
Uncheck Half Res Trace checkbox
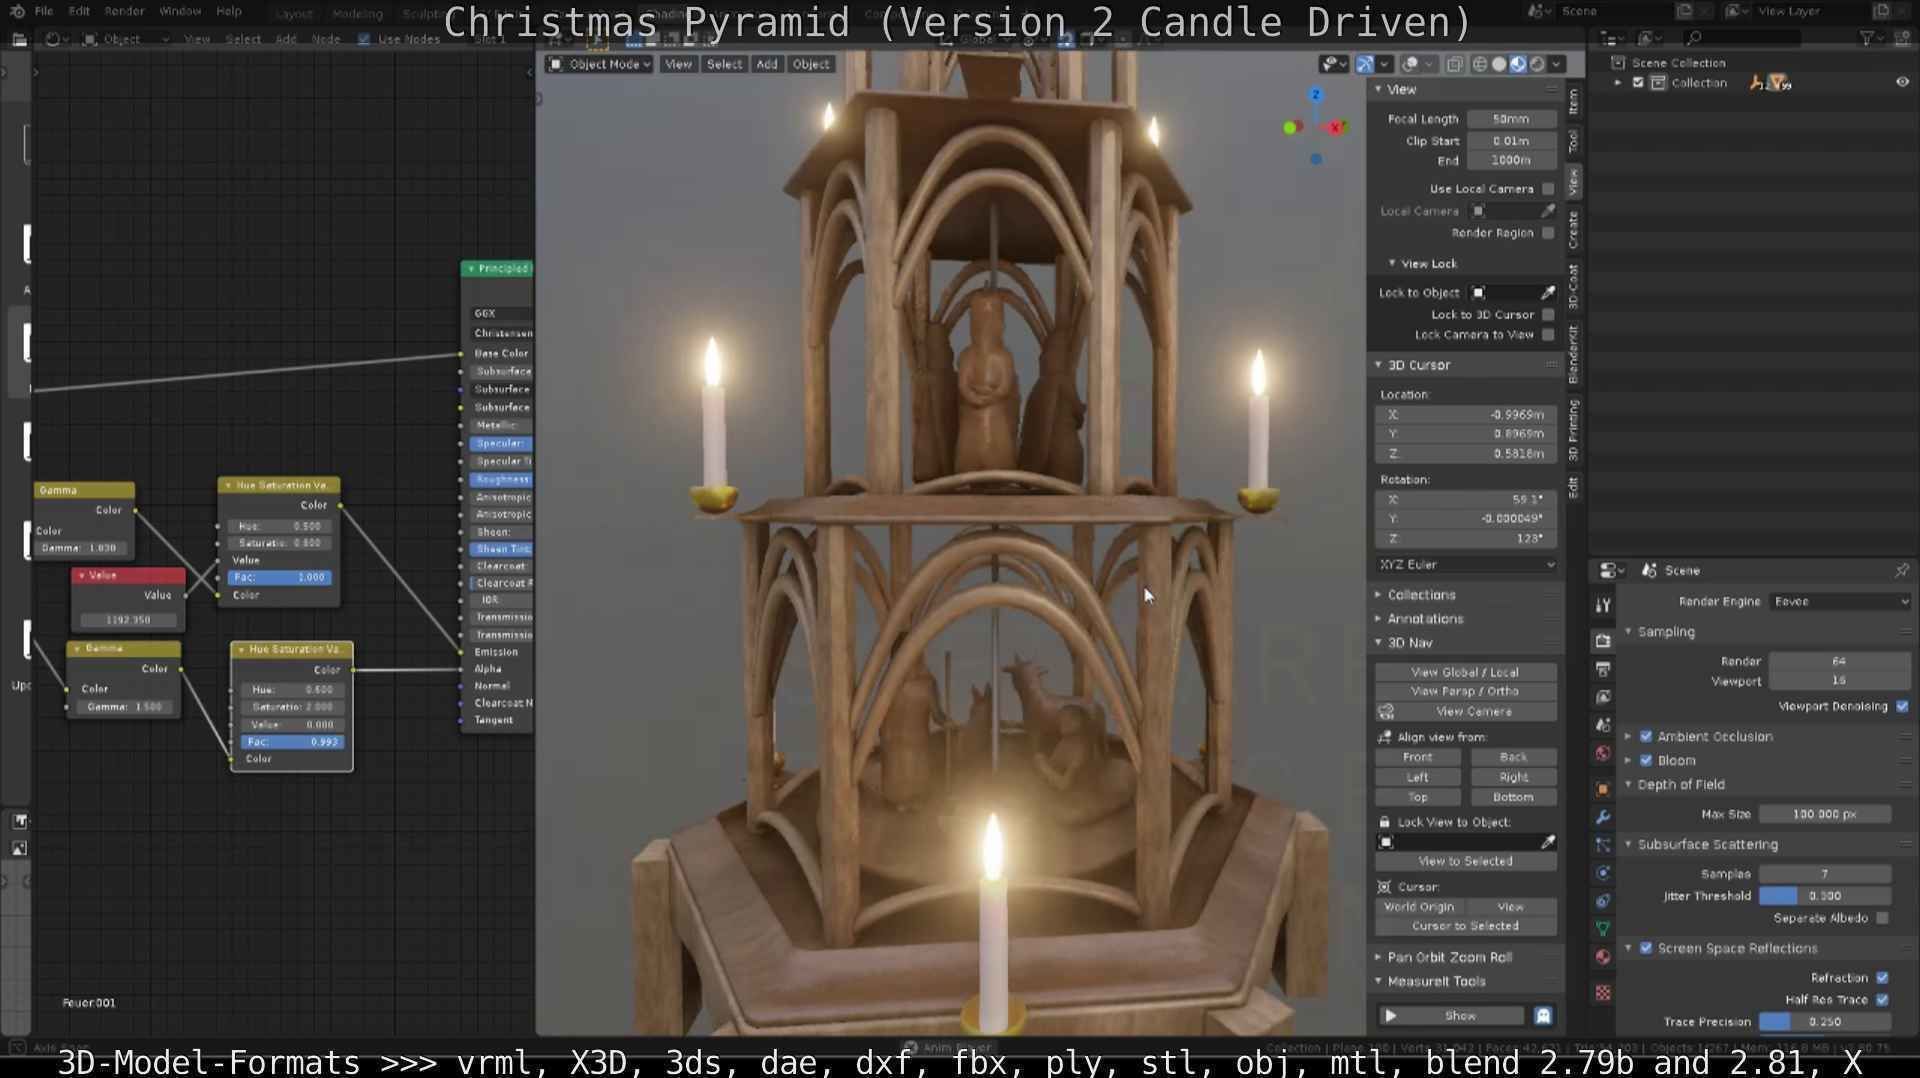[1883, 1000]
